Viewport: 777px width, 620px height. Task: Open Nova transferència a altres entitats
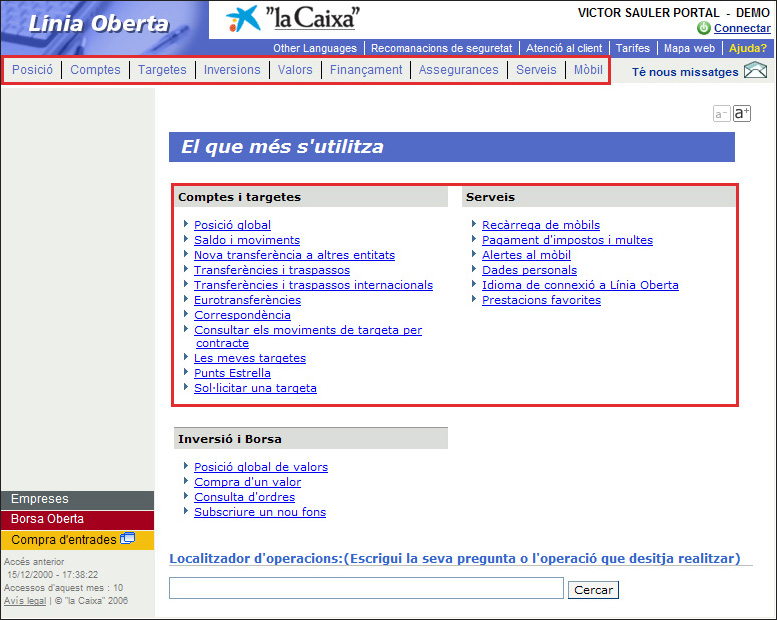294,255
